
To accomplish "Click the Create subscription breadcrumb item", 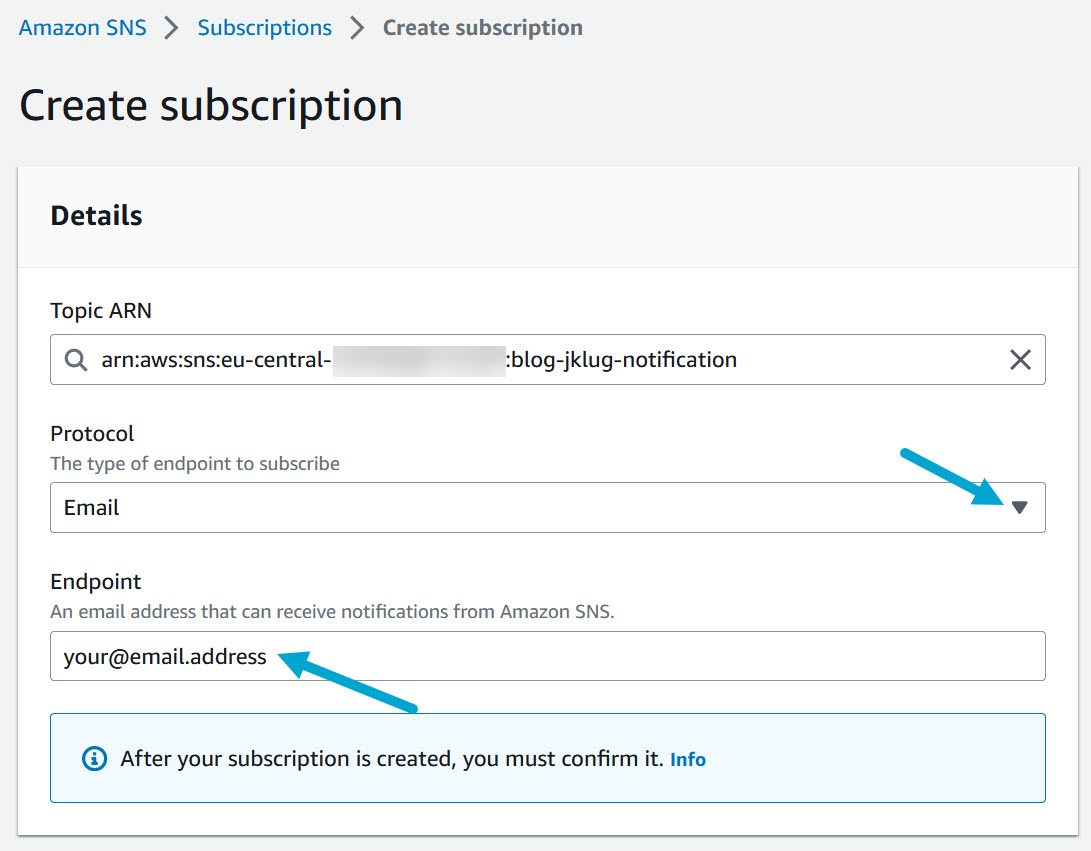I will coord(482,28).
